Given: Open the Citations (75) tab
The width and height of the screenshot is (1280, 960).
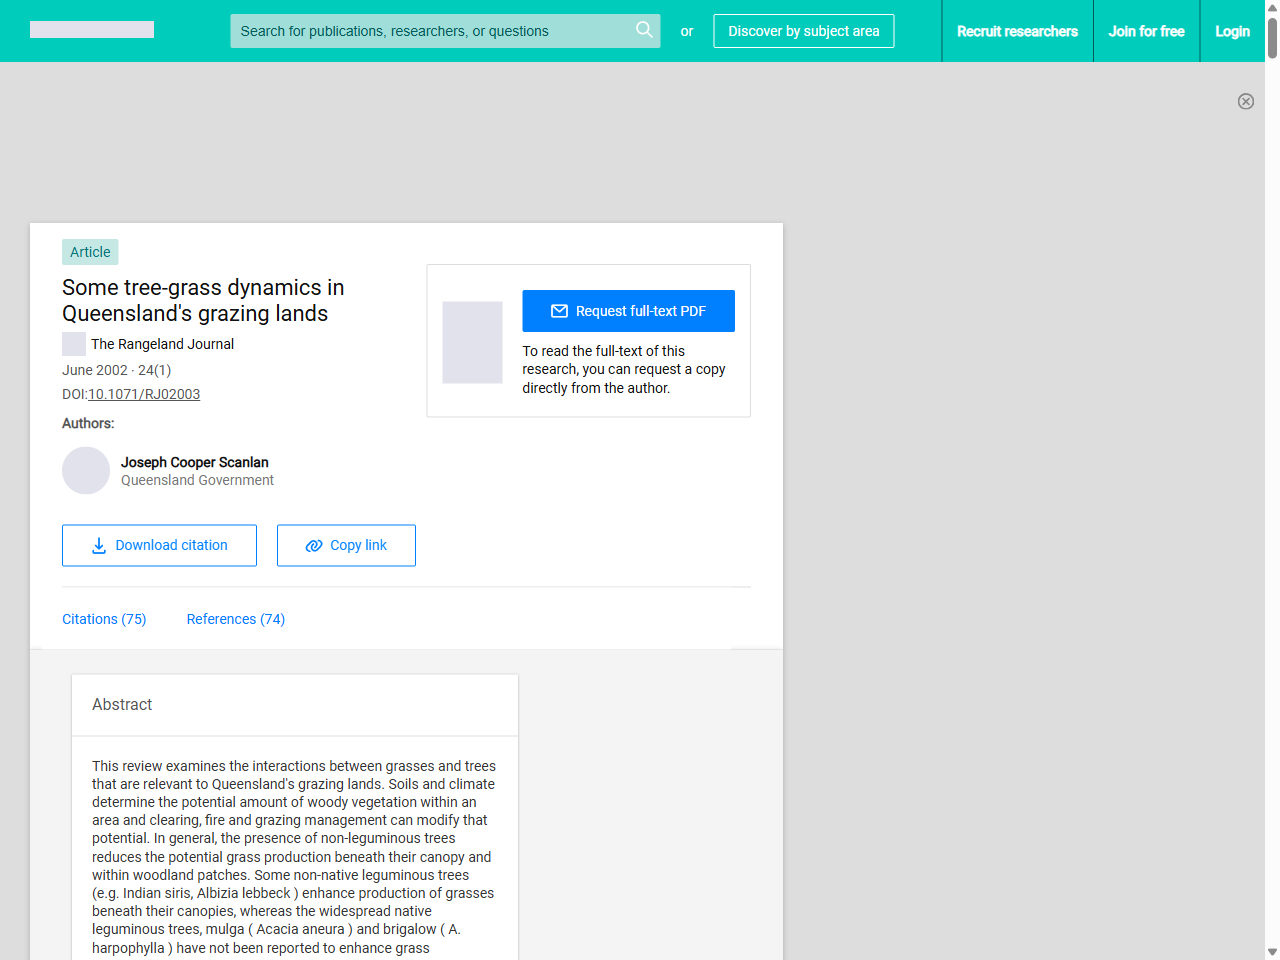Looking at the screenshot, I should click(104, 619).
